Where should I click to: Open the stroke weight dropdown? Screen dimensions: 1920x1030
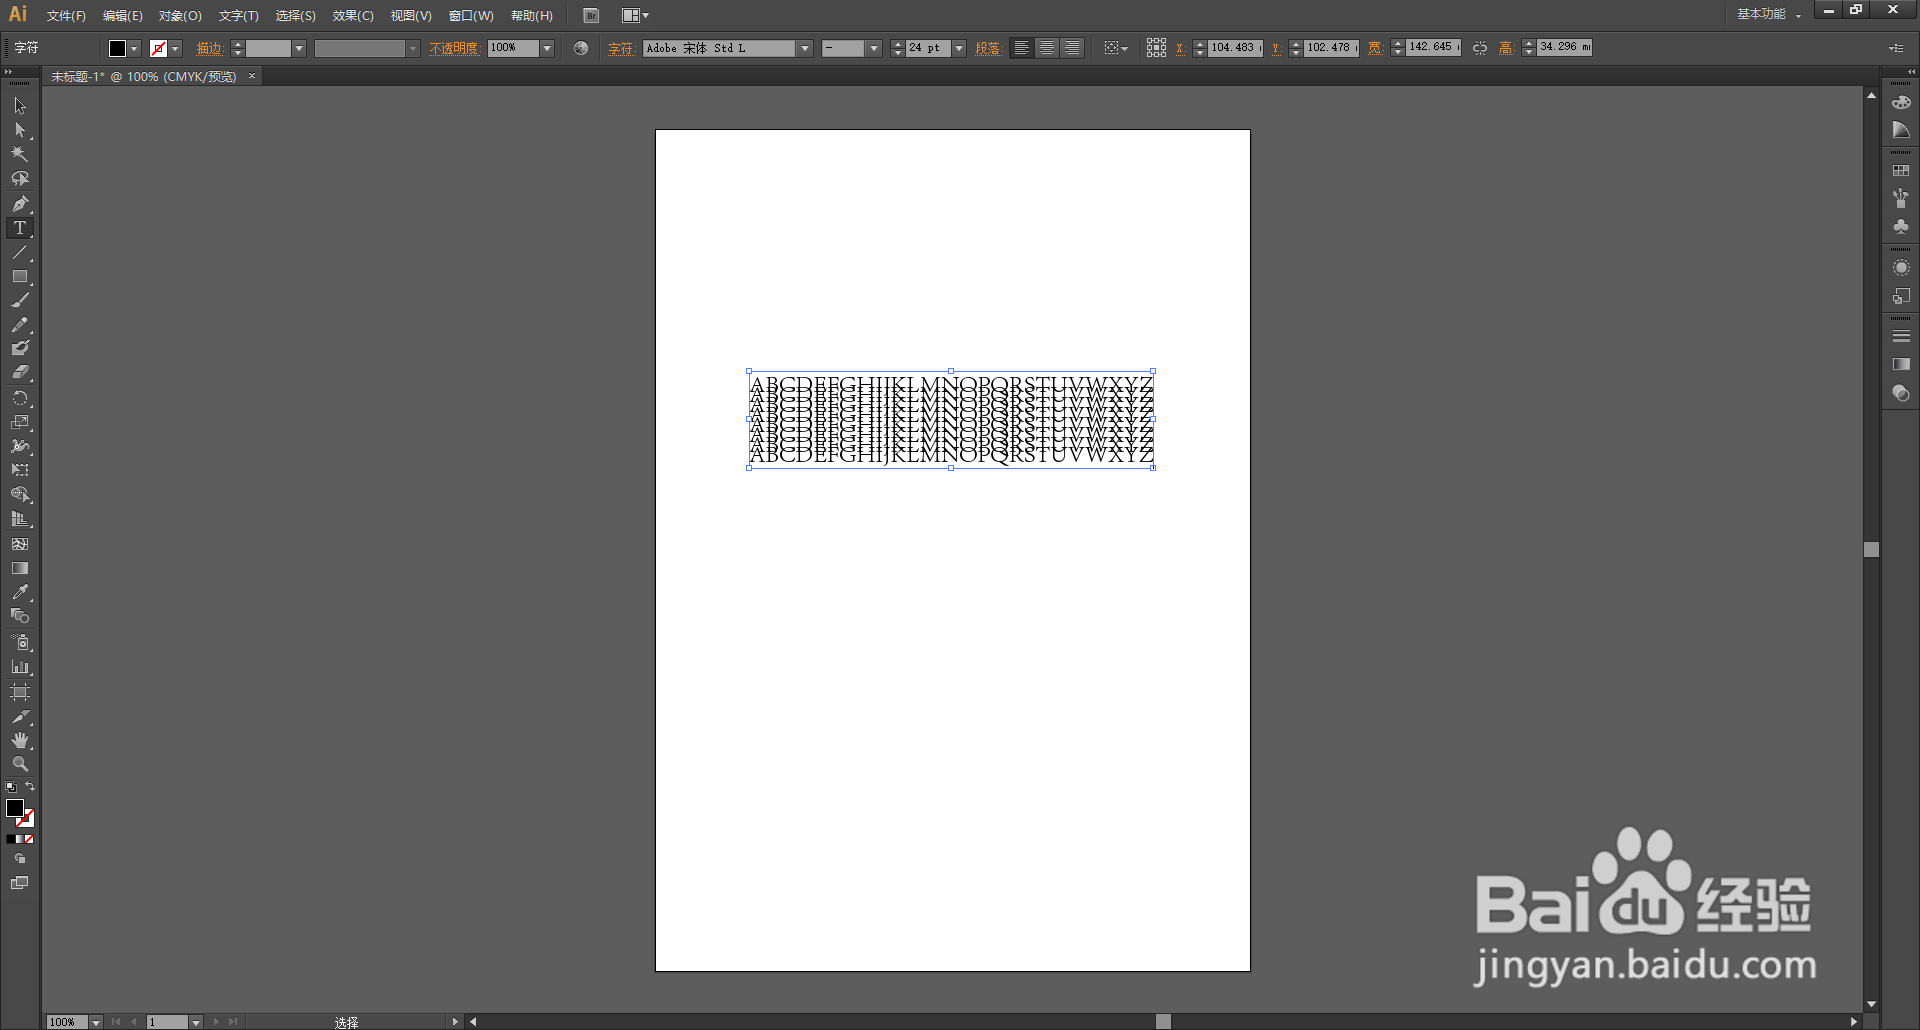(x=299, y=48)
